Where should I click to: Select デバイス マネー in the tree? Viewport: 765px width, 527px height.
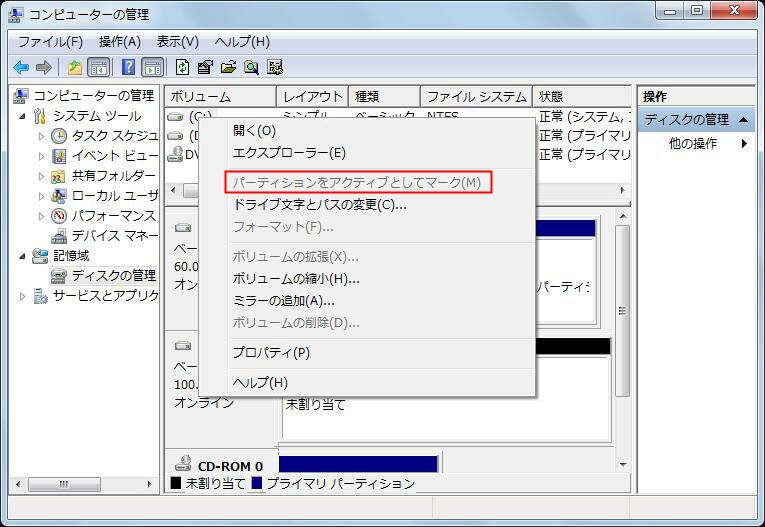(x=114, y=236)
